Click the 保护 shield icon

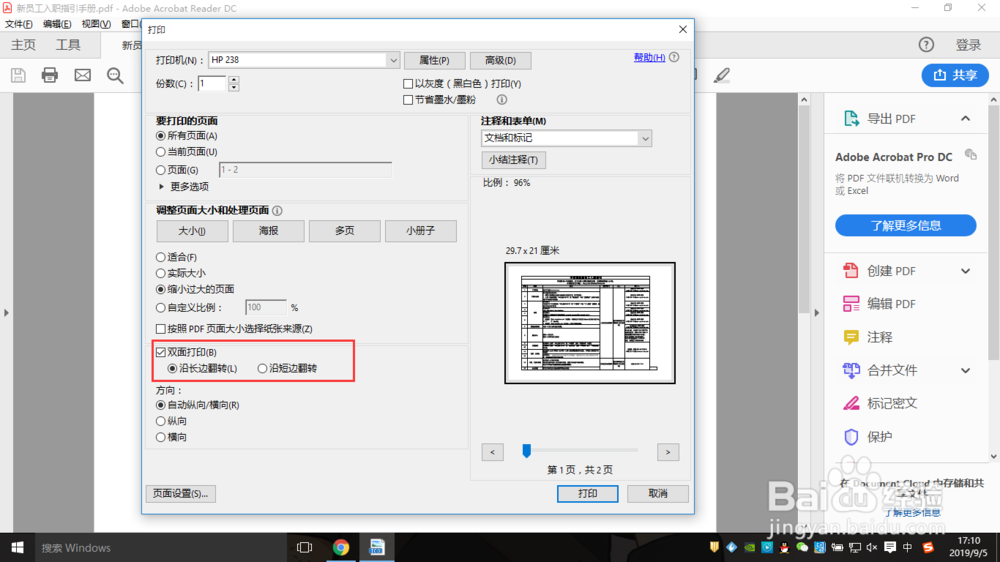pos(851,436)
